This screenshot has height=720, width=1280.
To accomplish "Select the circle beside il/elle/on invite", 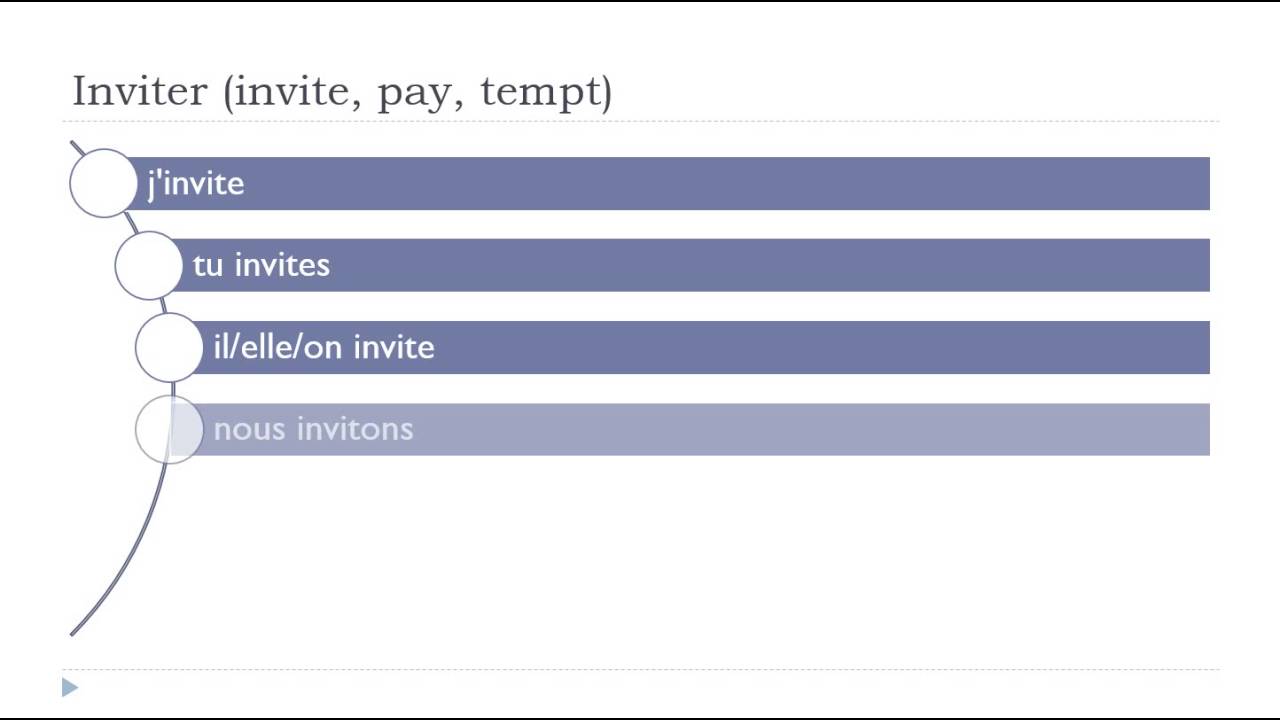I will 169,347.
